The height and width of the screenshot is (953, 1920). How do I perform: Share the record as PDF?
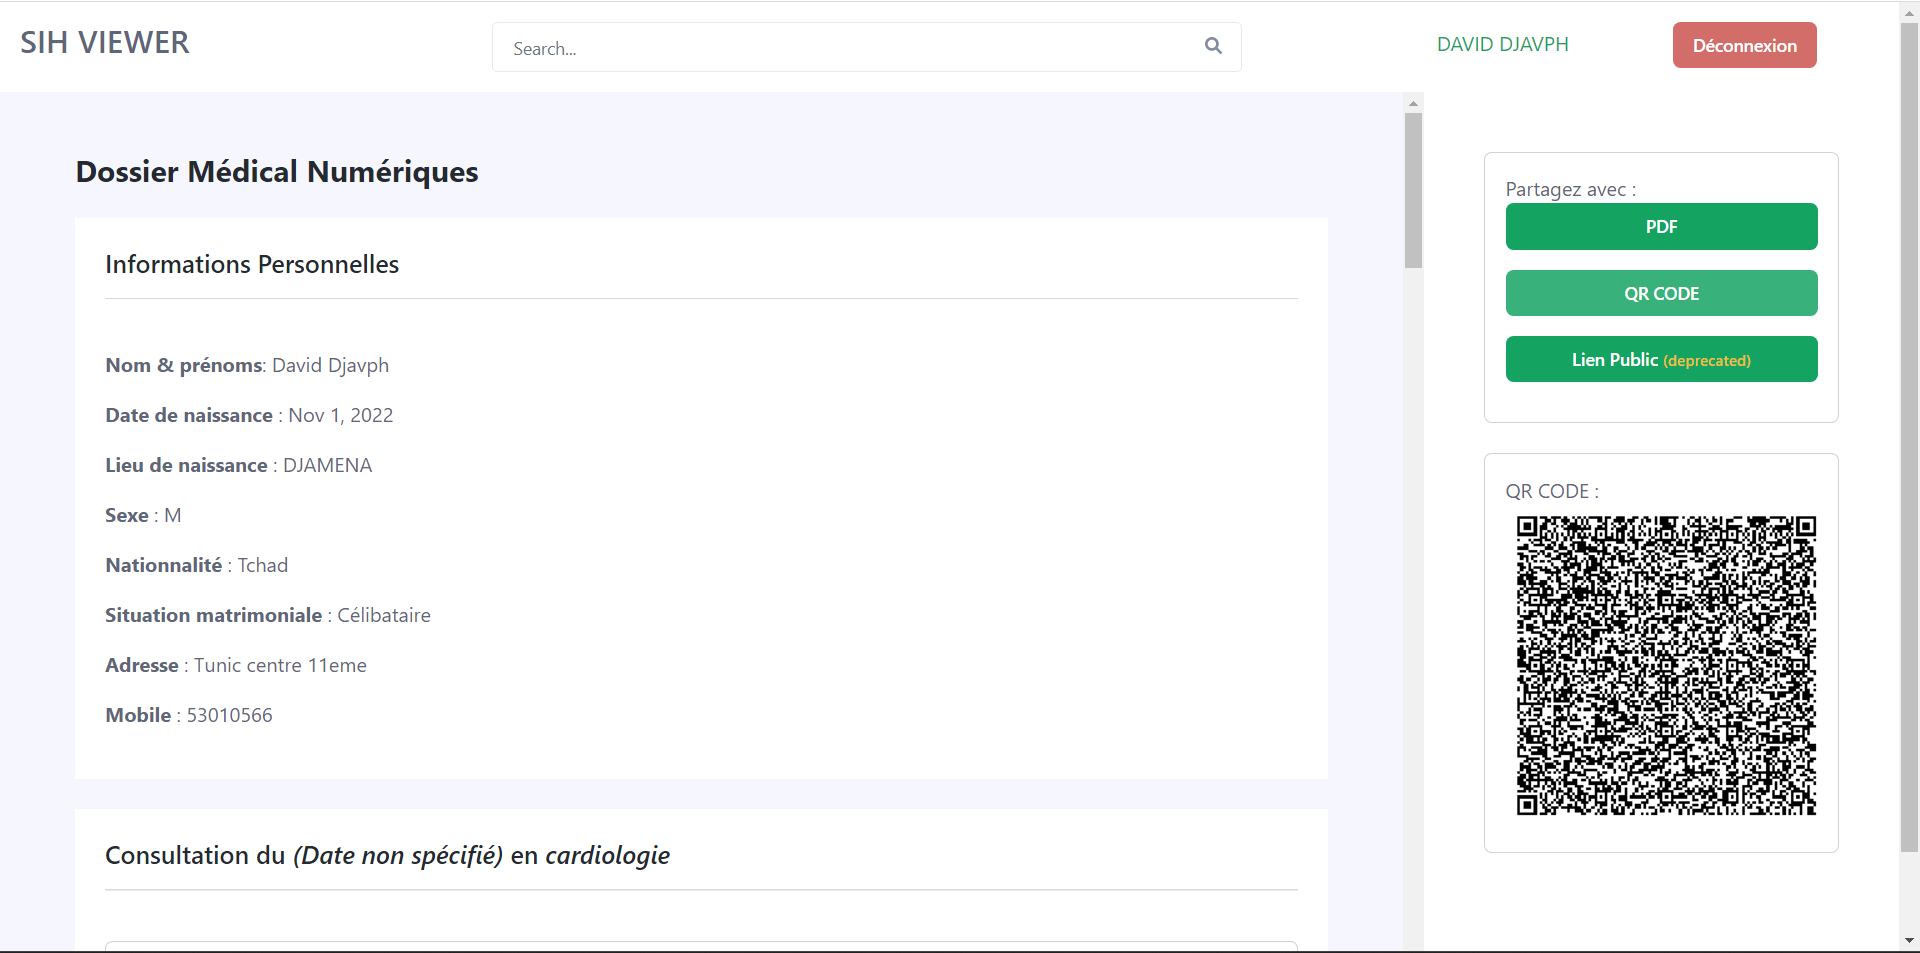point(1661,227)
